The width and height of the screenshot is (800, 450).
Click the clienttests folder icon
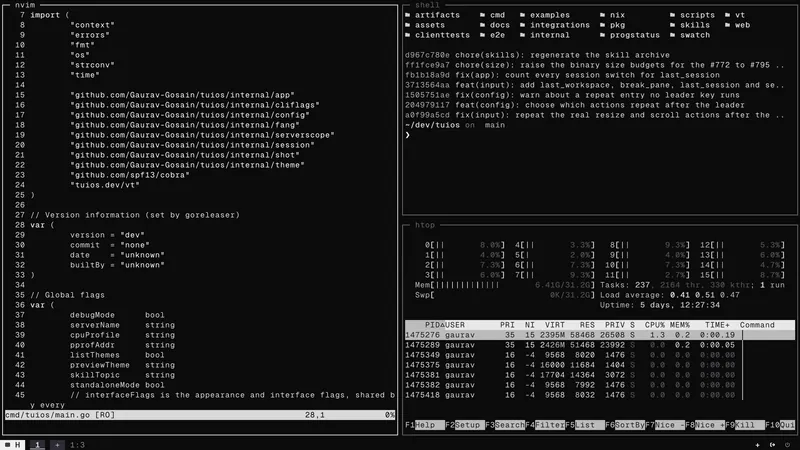(408, 35)
